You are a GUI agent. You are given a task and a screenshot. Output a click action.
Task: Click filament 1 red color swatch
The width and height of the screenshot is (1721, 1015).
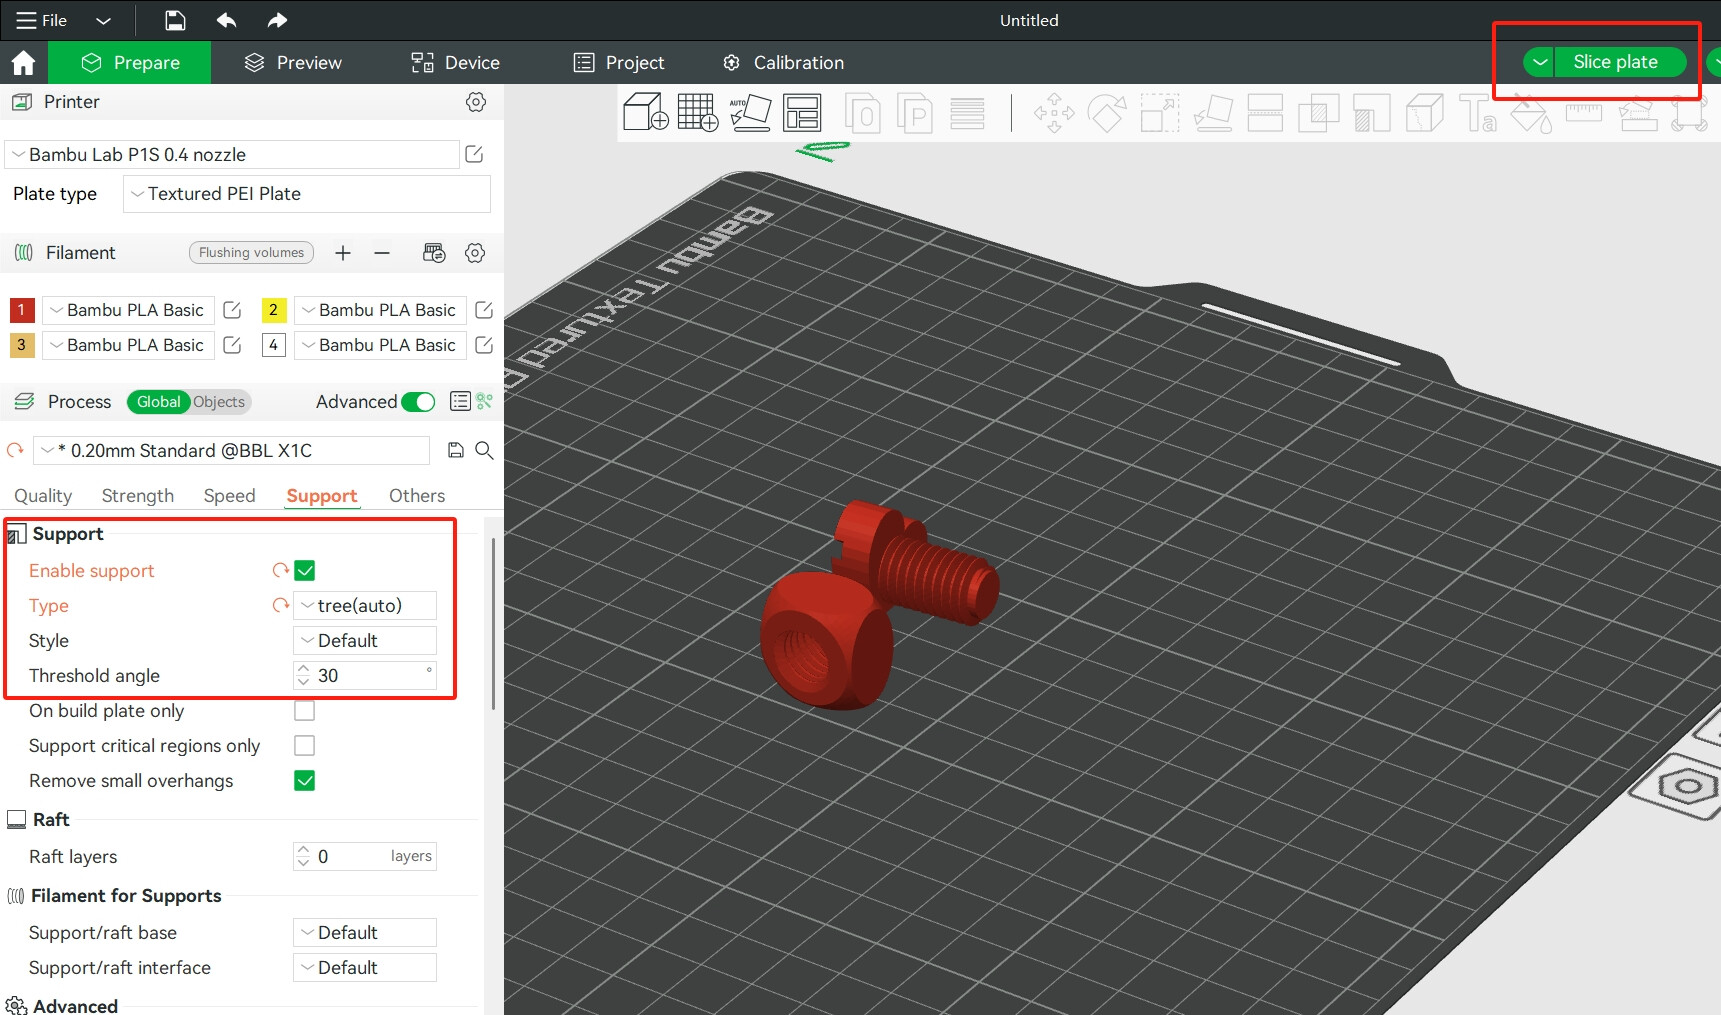click(22, 310)
